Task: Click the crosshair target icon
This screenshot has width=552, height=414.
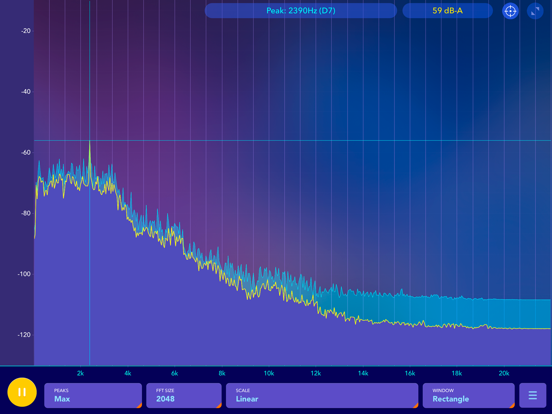Action: 510,11
